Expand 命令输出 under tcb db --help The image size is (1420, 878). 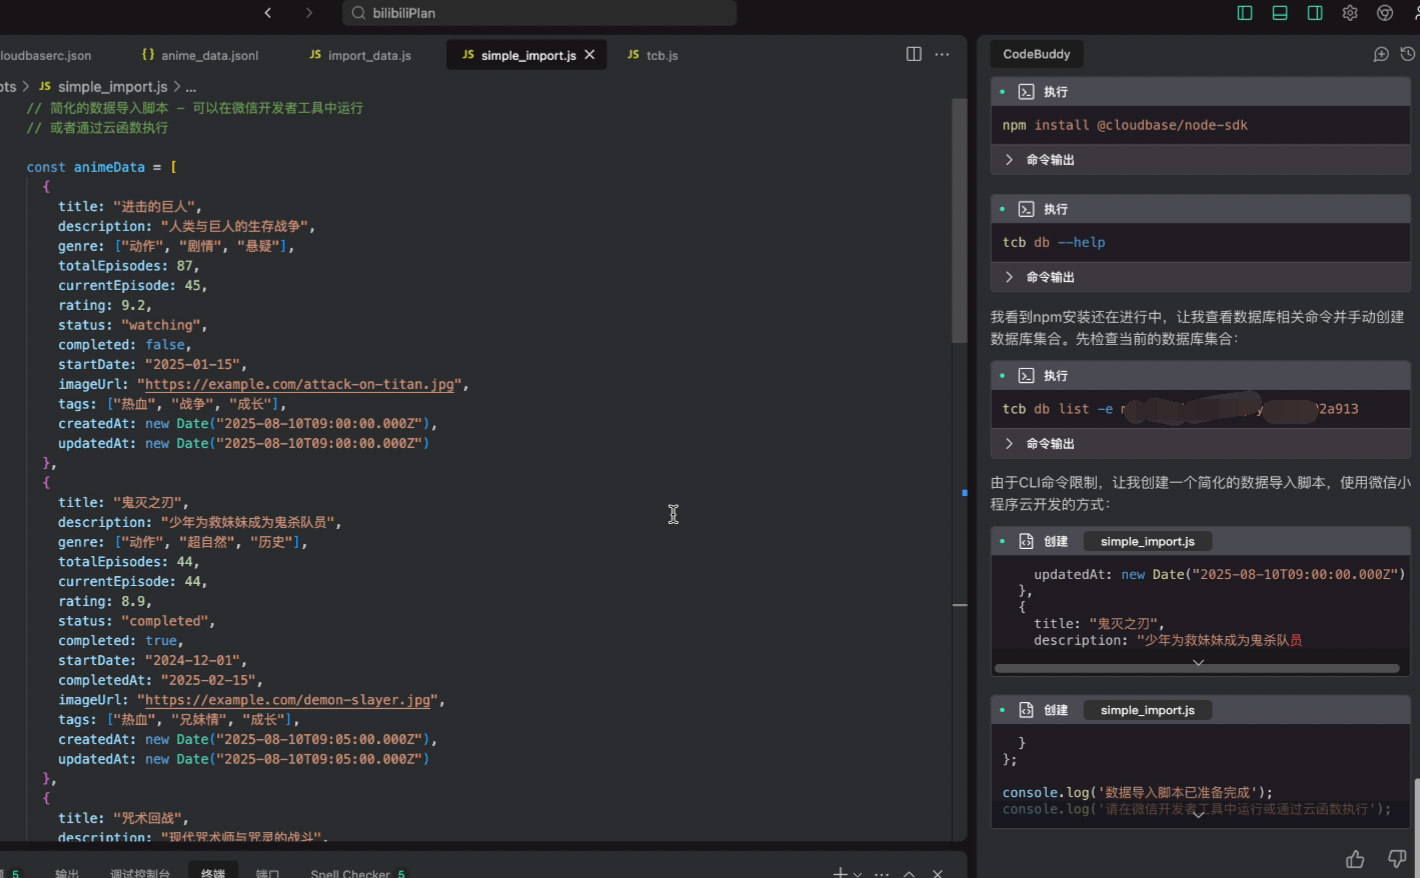point(1200,277)
